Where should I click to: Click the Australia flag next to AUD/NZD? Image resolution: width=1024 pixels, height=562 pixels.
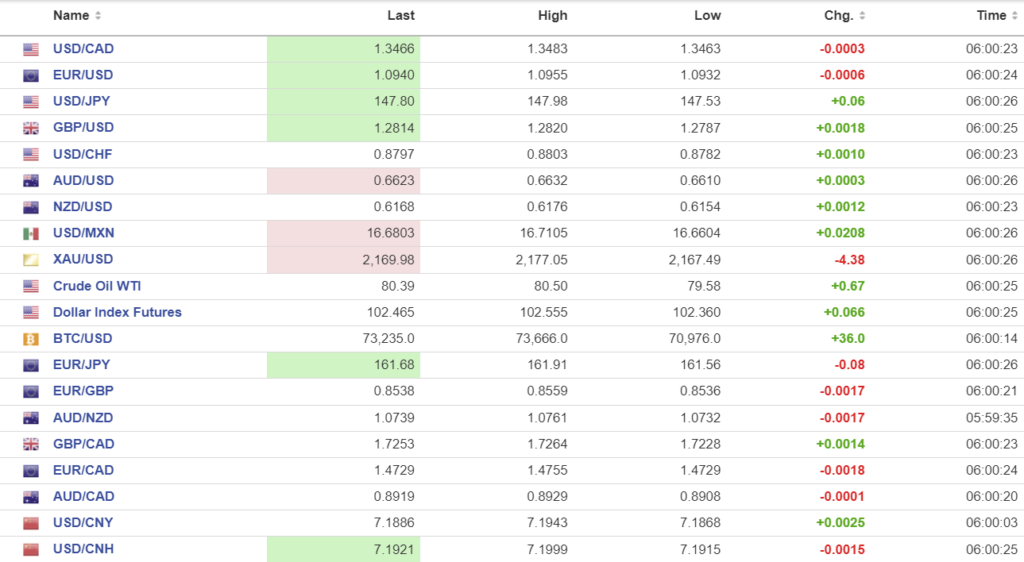tap(31, 418)
